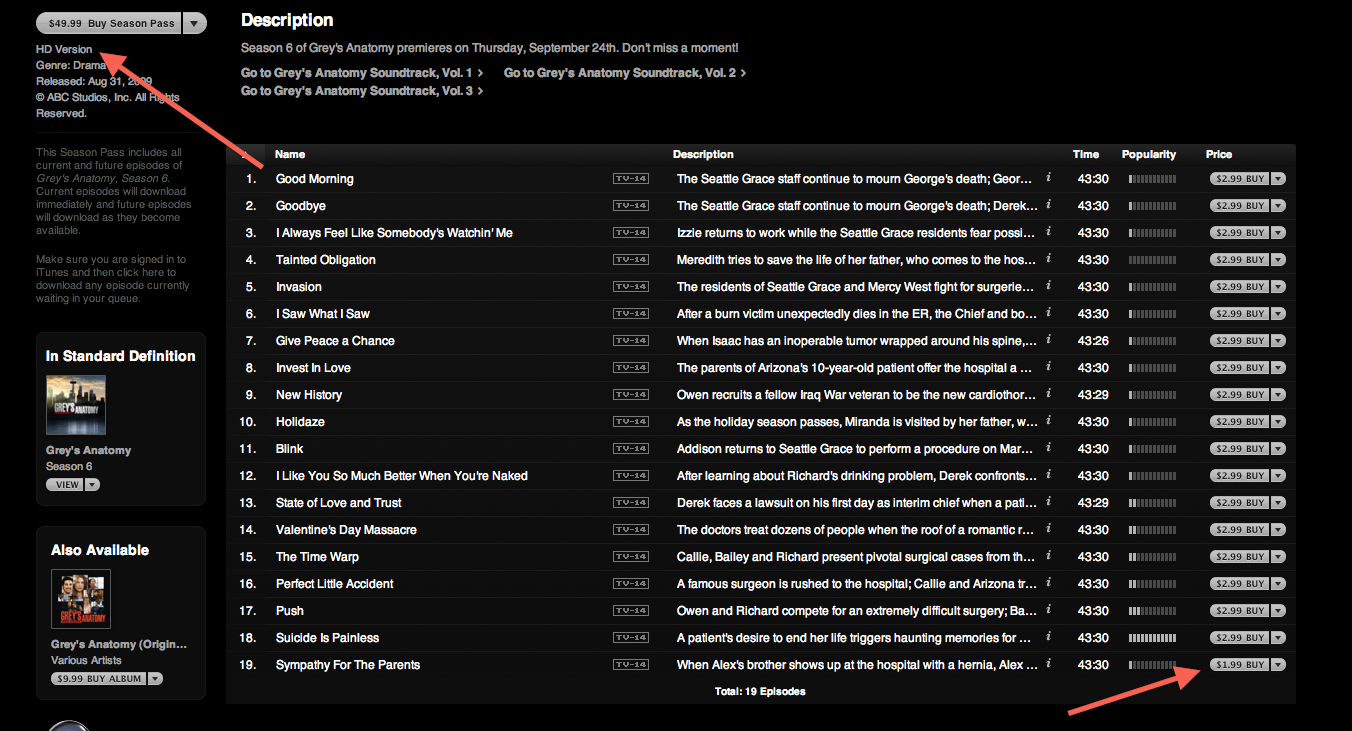The width and height of the screenshot is (1352, 731).
Task: Select episode 'I Always Feel Like Somebody's Watchin' Me'
Action: point(394,233)
